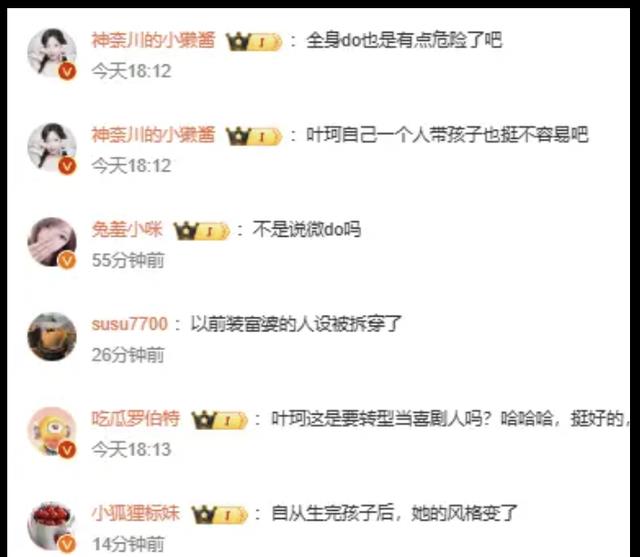Screen dimensions: 640x557
Task: Open username 吃瓜罗伯特
Action: pos(136,419)
